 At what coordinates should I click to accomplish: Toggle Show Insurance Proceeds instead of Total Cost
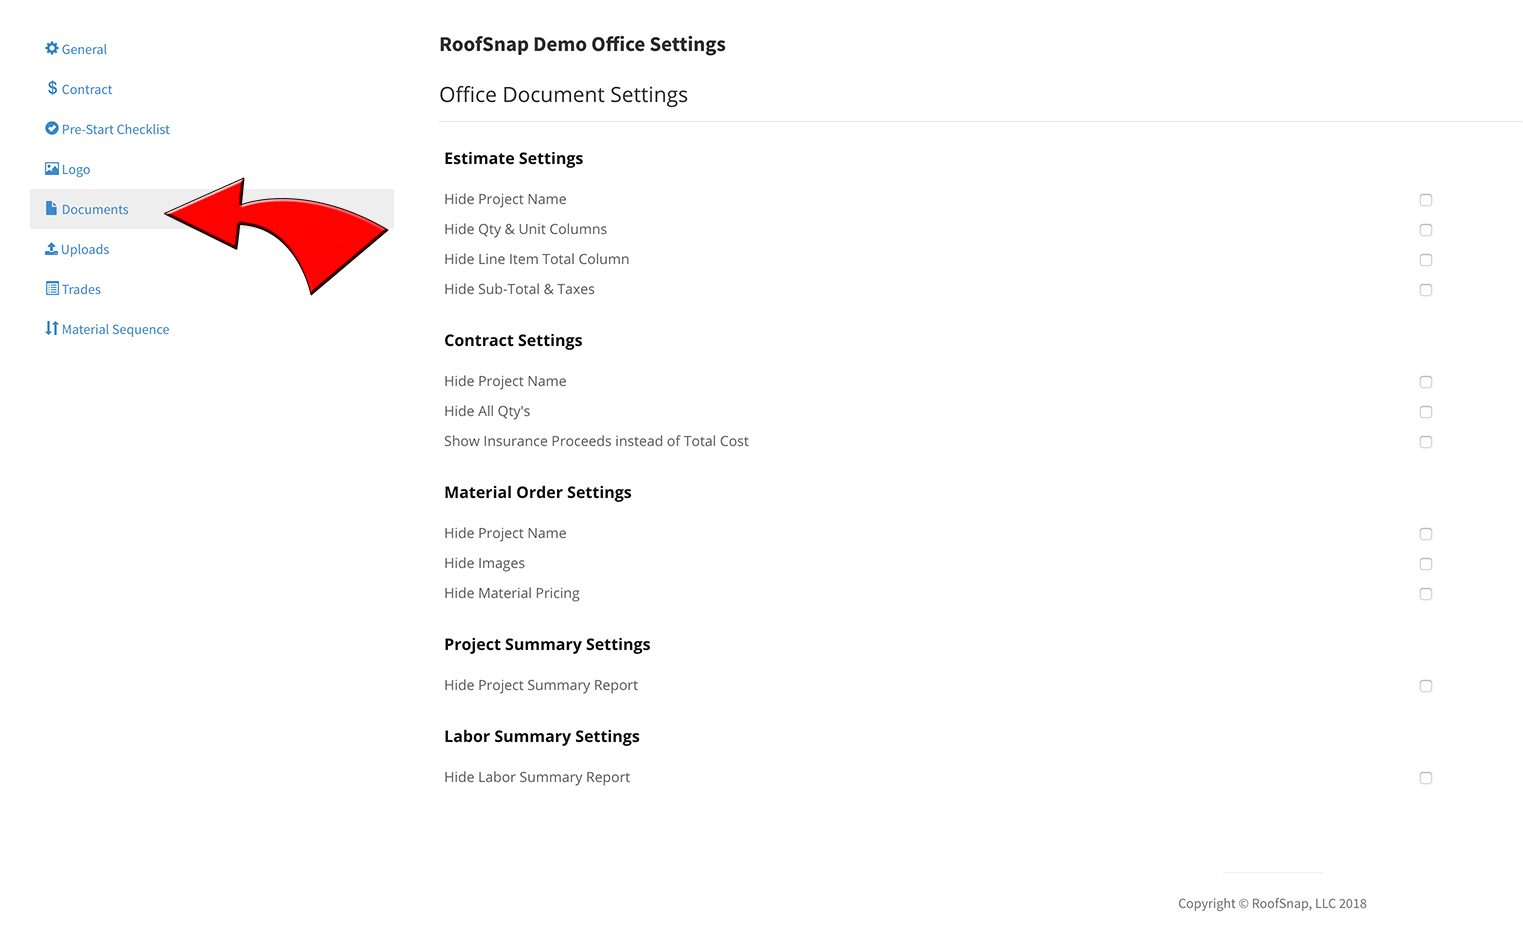[1426, 442]
